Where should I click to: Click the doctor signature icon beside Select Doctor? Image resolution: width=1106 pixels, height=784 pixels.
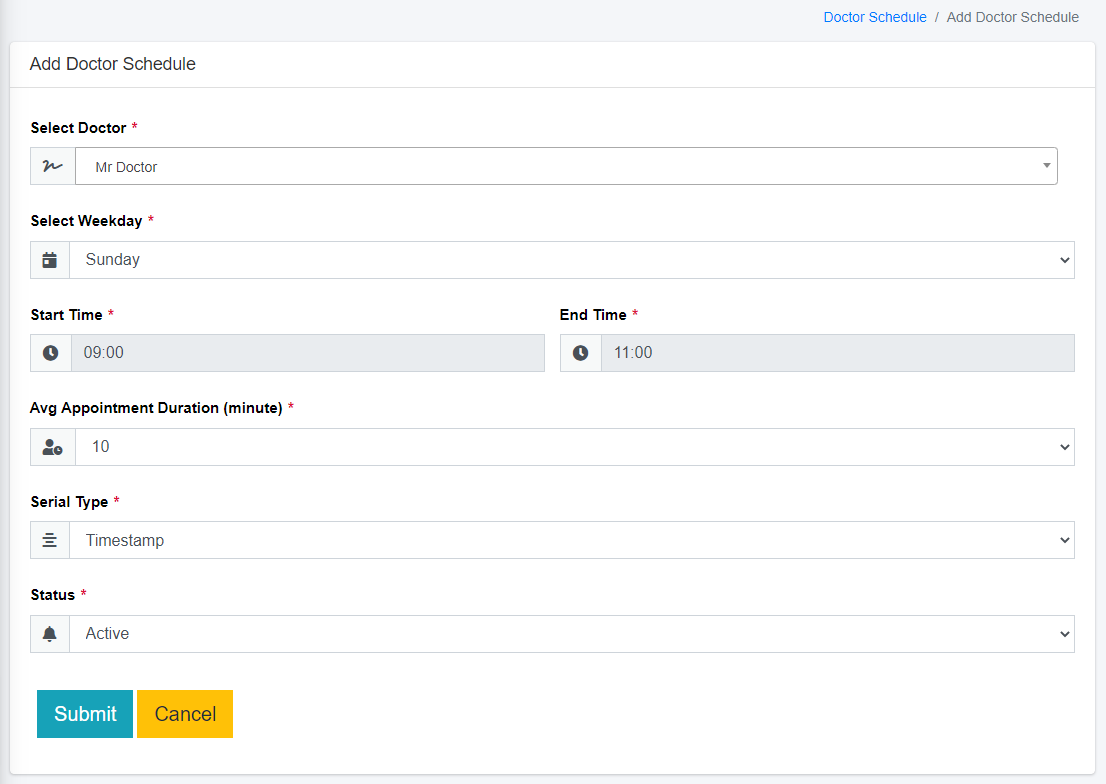[50, 165]
